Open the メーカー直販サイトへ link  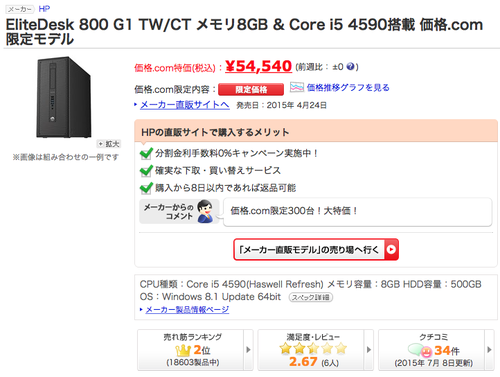(185, 105)
